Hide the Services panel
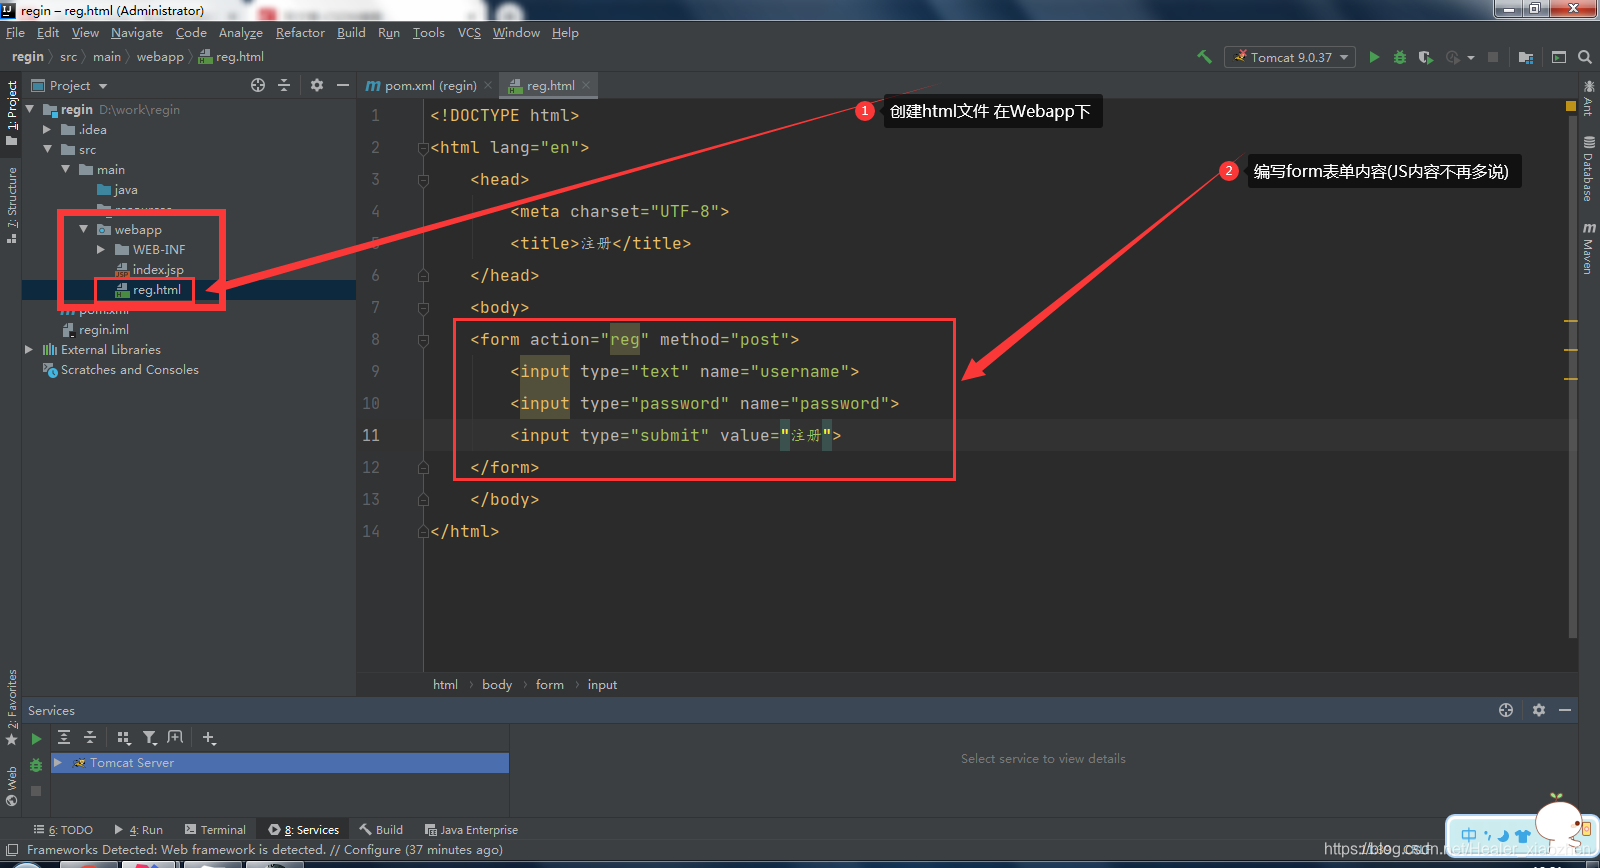 pyautogui.click(x=1565, y=710)
